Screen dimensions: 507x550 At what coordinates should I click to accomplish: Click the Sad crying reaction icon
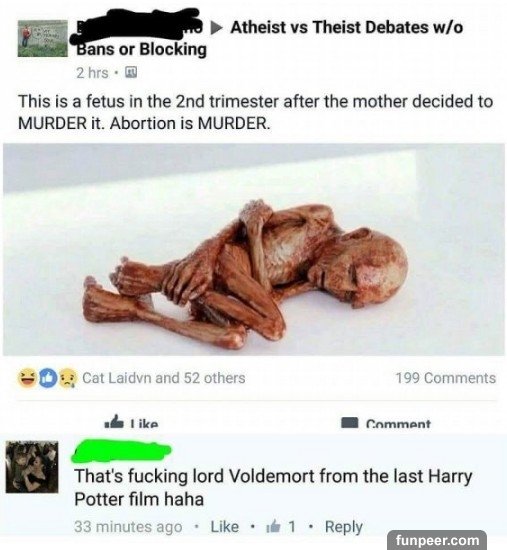68,378
